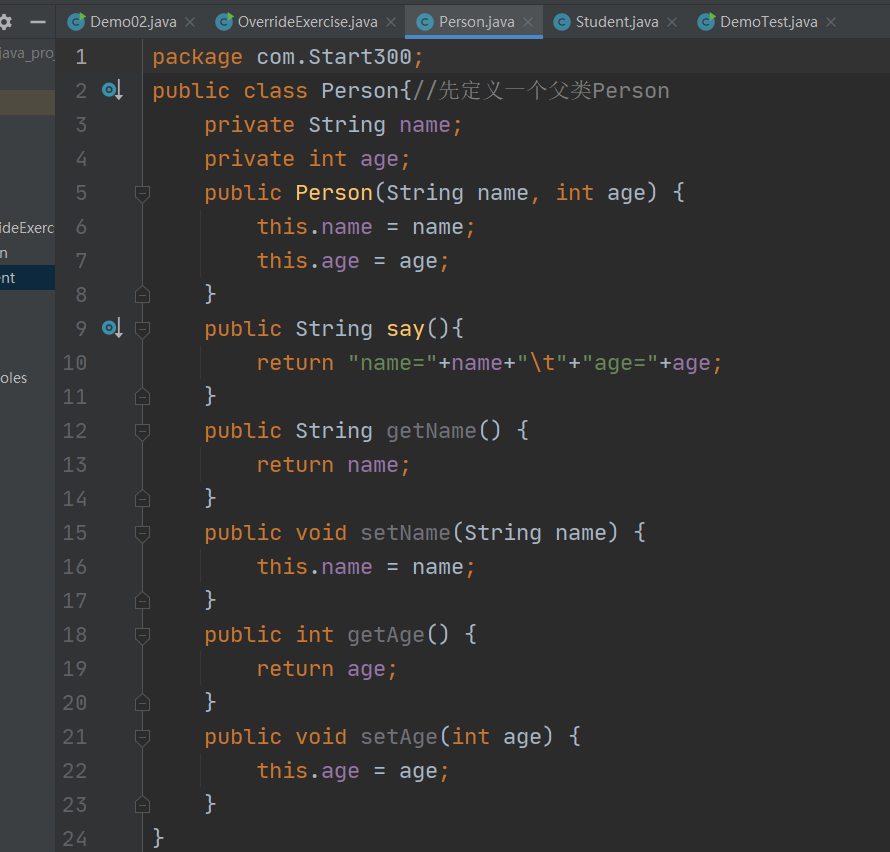This screenshot has height=852, width=890.
Task: Switch to the Student.java tab
Action: (617, 22)
